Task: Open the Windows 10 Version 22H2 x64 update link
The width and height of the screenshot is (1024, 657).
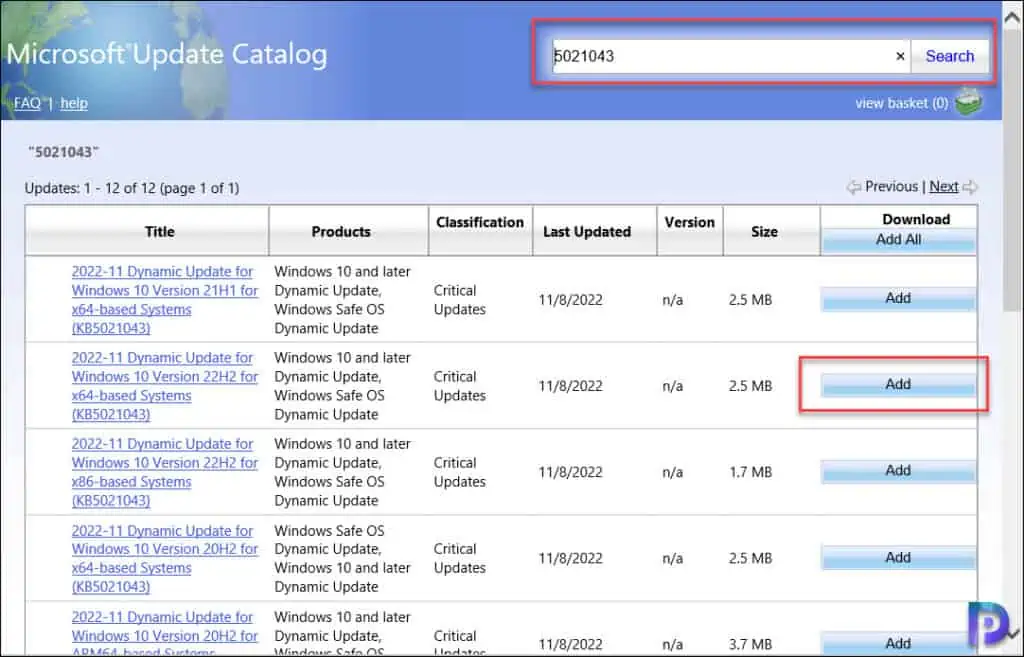Action: click(165, 386)
